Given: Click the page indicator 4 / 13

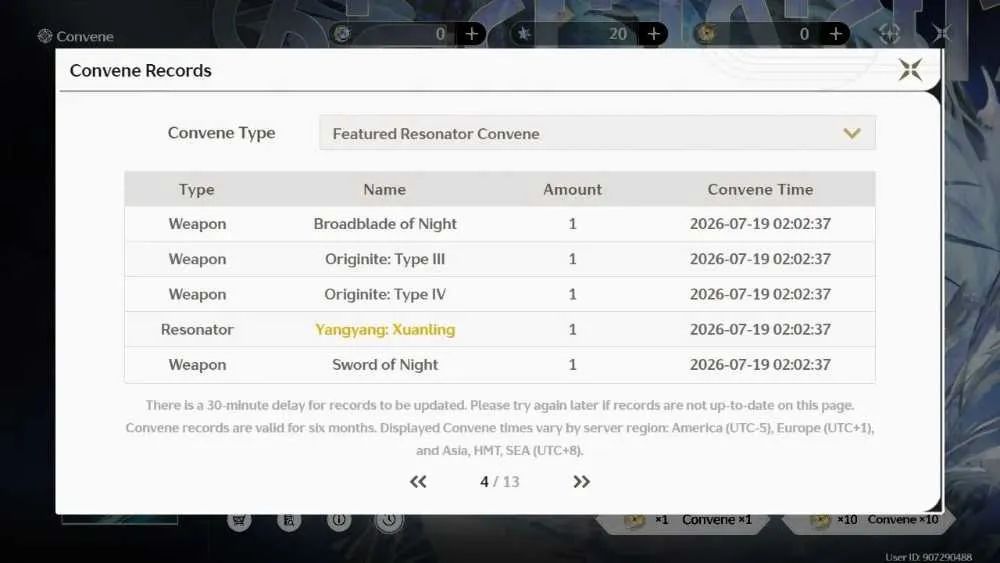Looking at the screenshot, I should point(500,481).
